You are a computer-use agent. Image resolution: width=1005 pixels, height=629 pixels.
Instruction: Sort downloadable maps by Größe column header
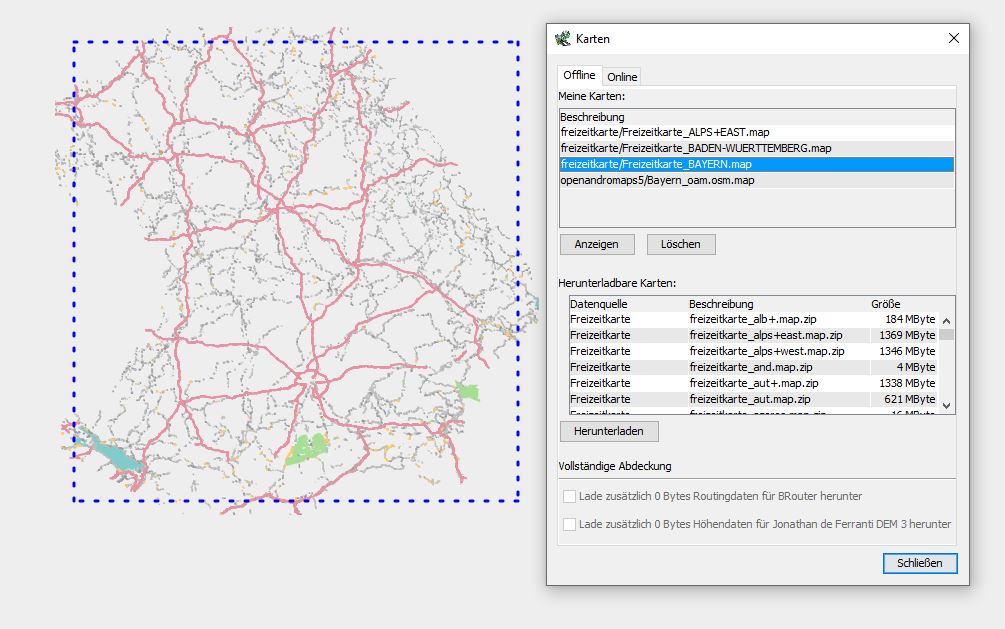coord(885,304)
